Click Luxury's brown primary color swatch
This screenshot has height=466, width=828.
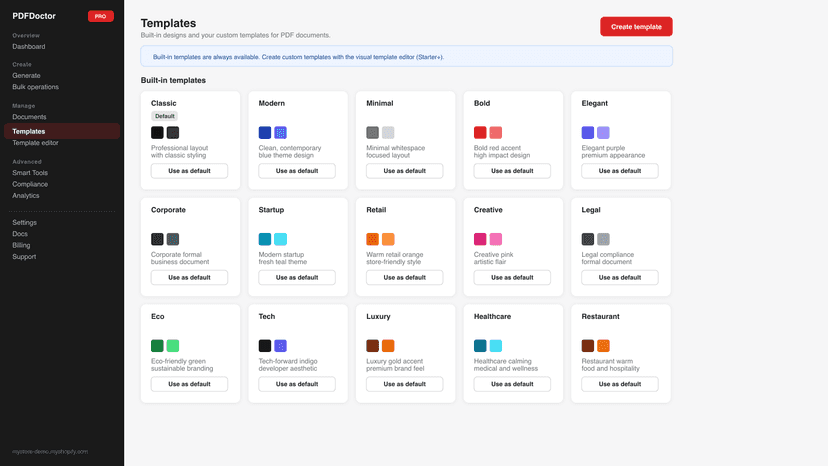click(373, 346)
